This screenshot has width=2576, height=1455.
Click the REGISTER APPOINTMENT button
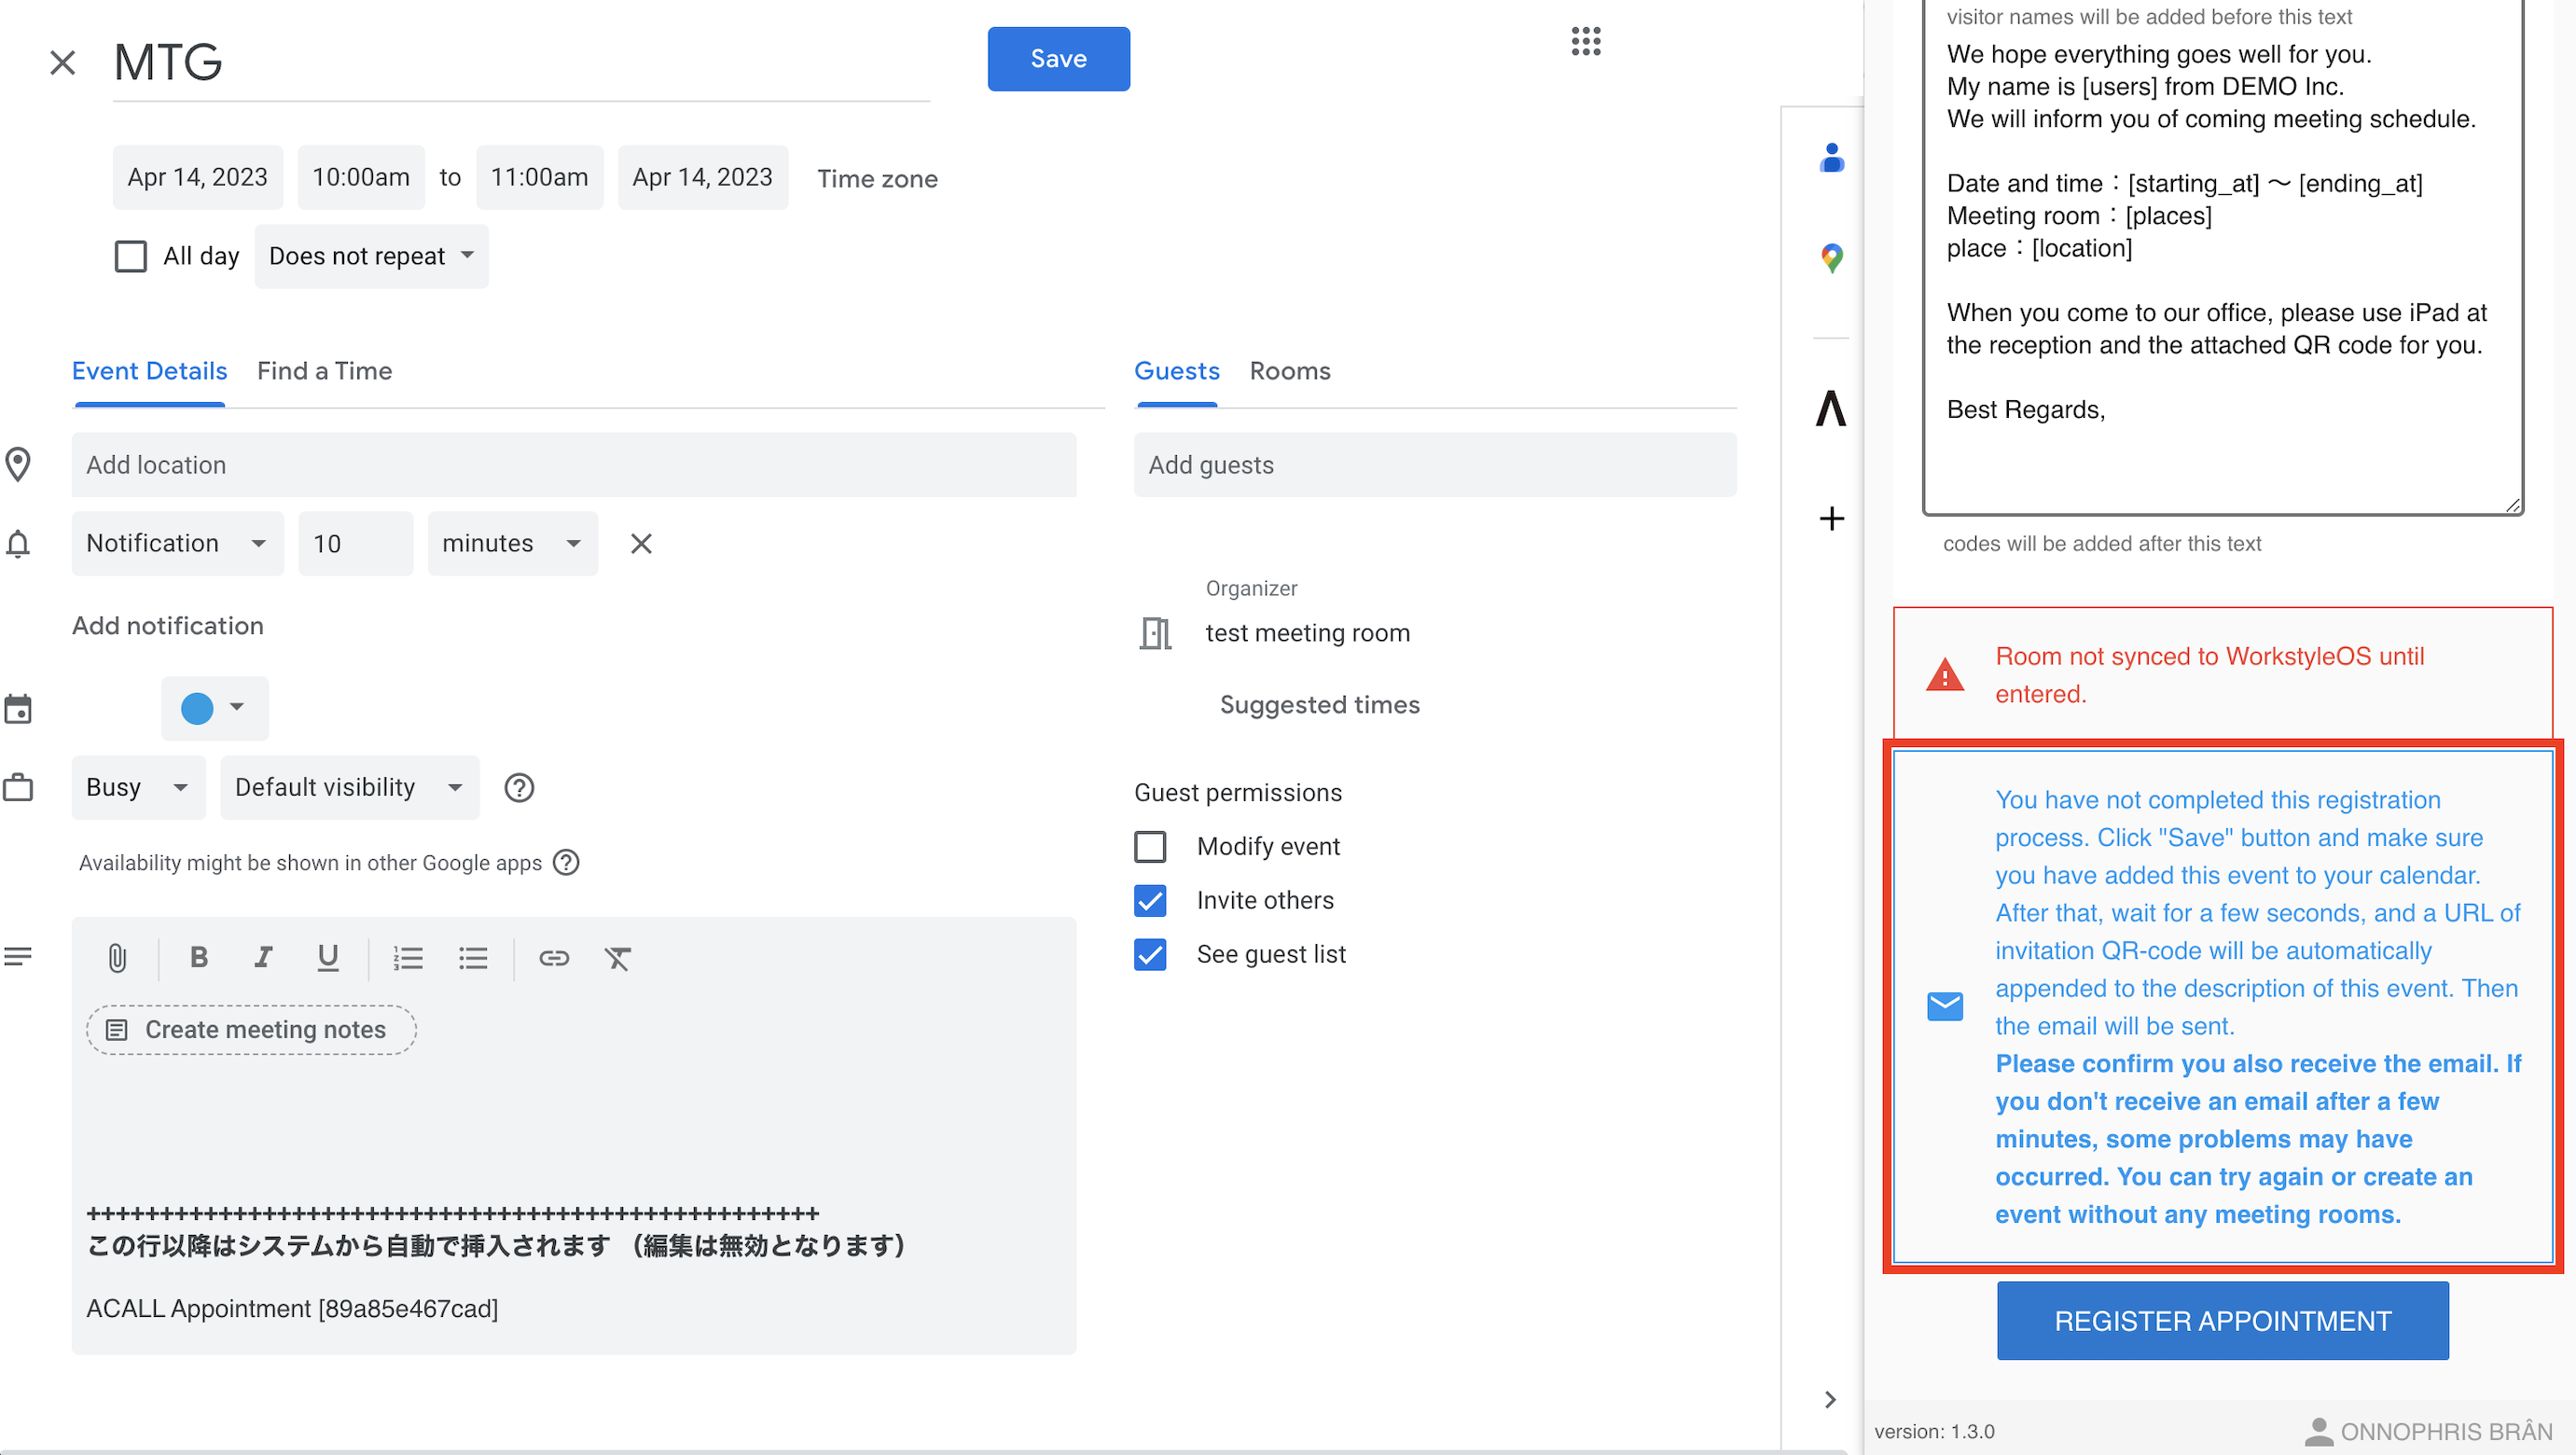click(x=2222, y=1320)
